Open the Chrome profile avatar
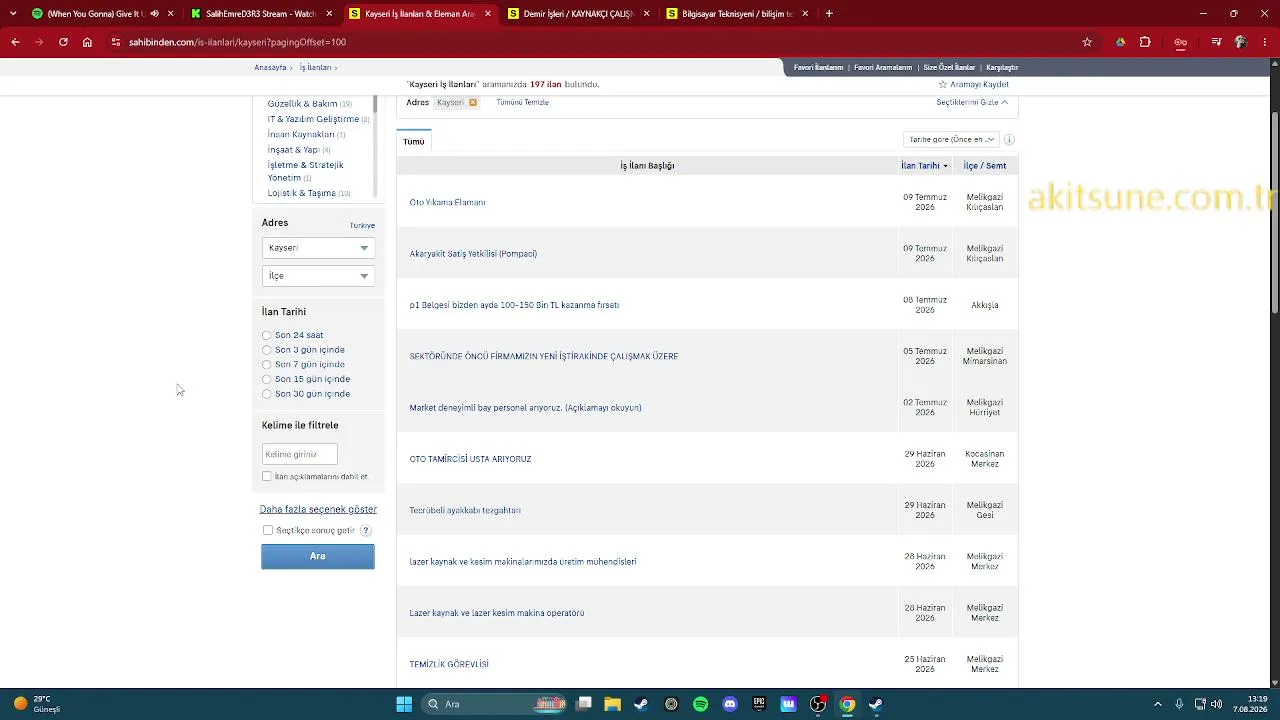 [x=1240, y=42]
